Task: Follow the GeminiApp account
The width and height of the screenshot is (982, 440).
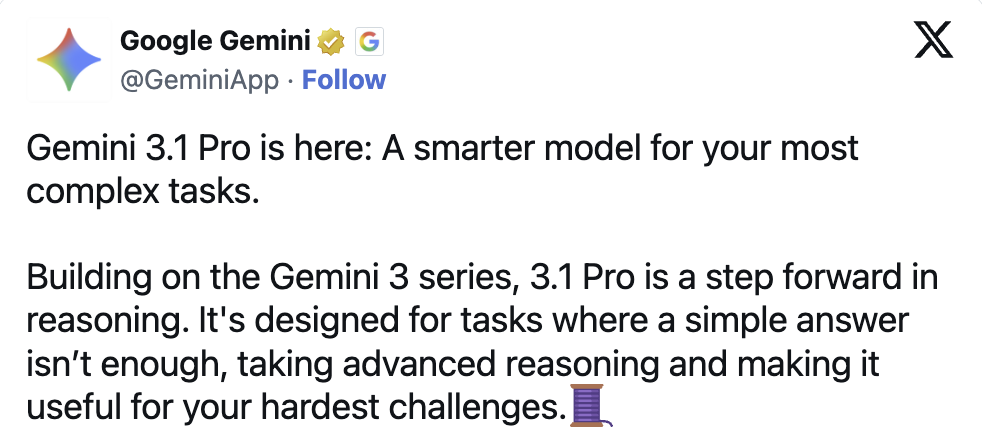Action: click(x=343, y=80)
